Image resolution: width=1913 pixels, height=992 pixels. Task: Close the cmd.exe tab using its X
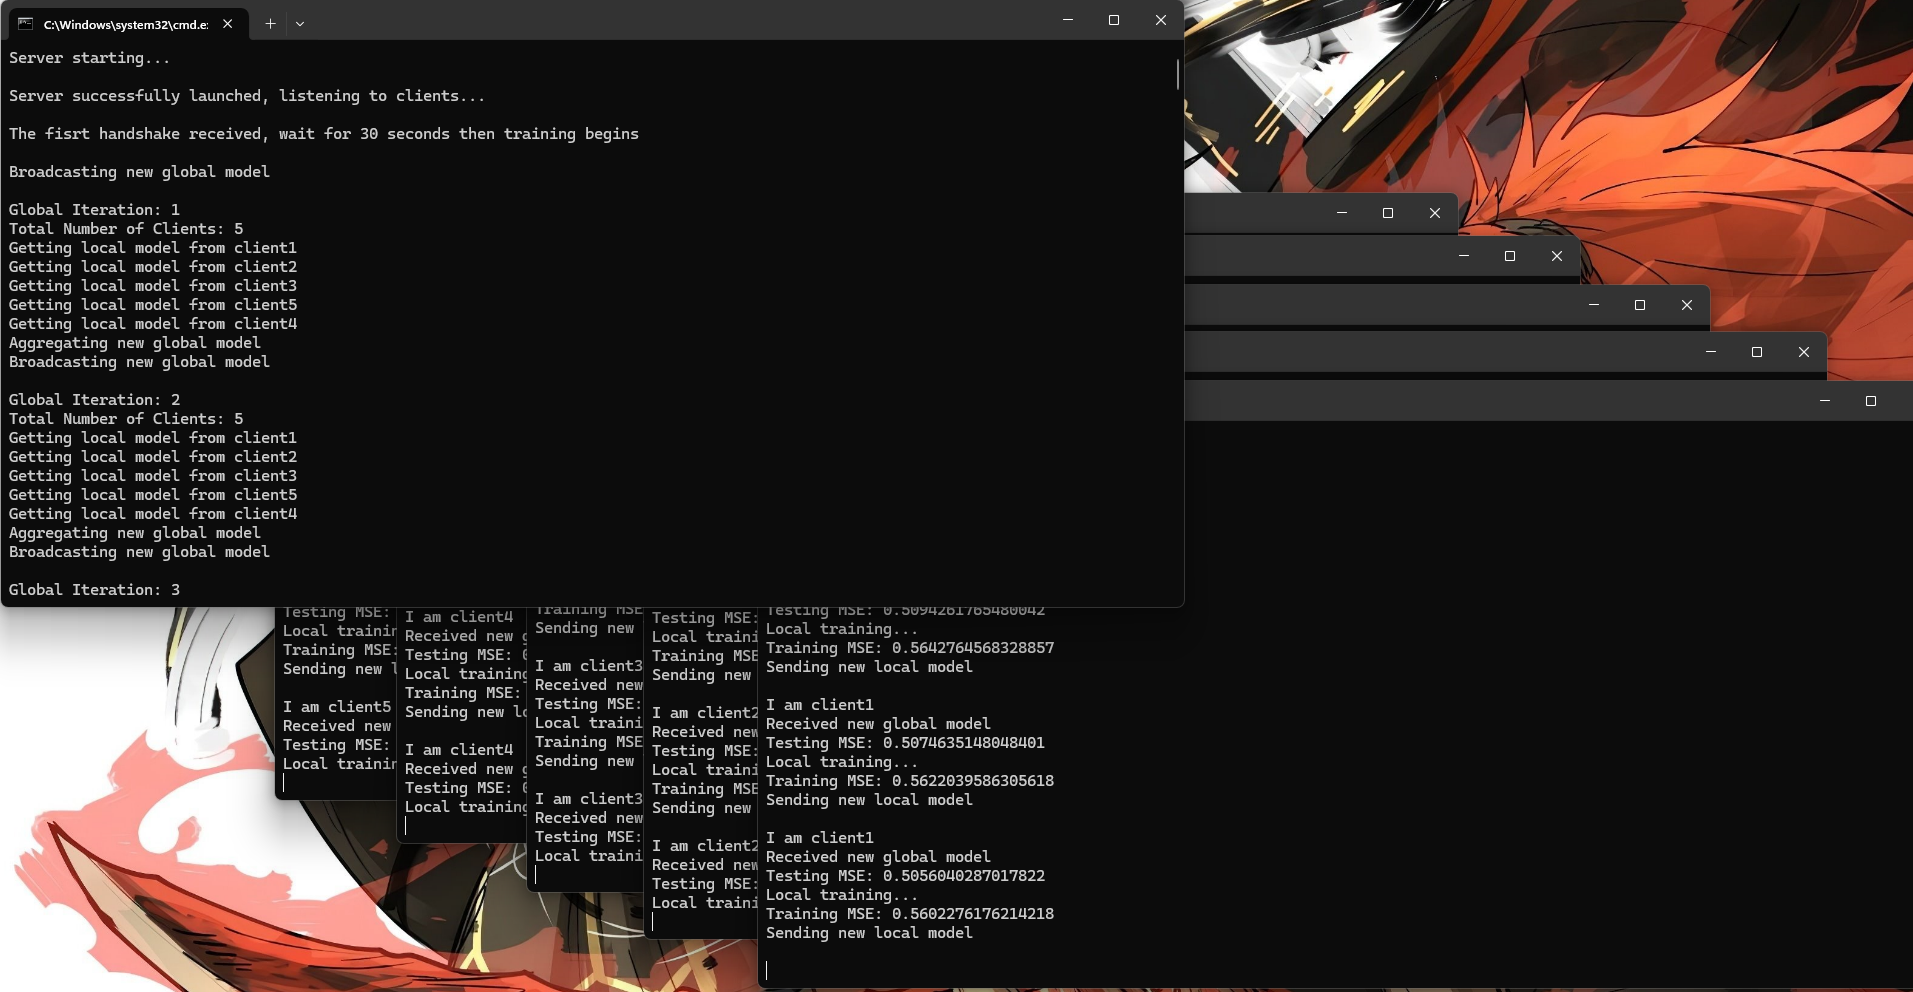(x=228, y=23)
